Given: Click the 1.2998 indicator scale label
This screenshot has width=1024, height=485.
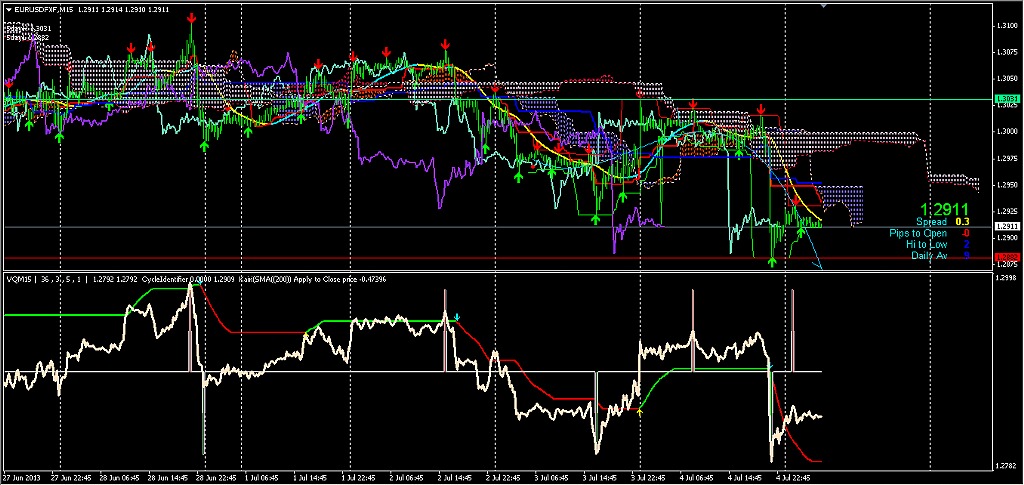Looking at the screenshot, I should click(x=1005, y=278).
